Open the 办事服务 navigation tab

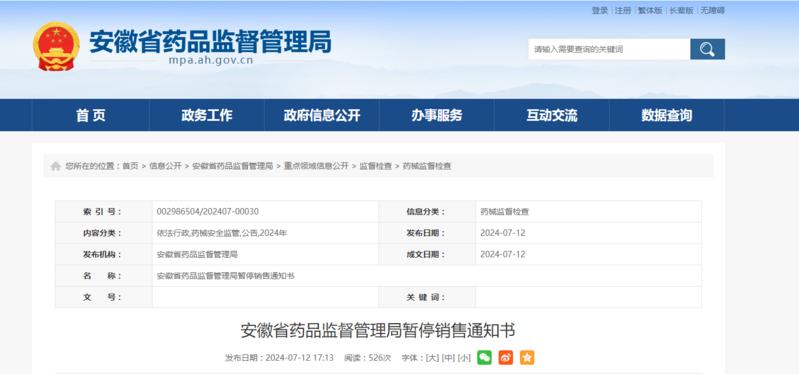[x=437, y=115]
